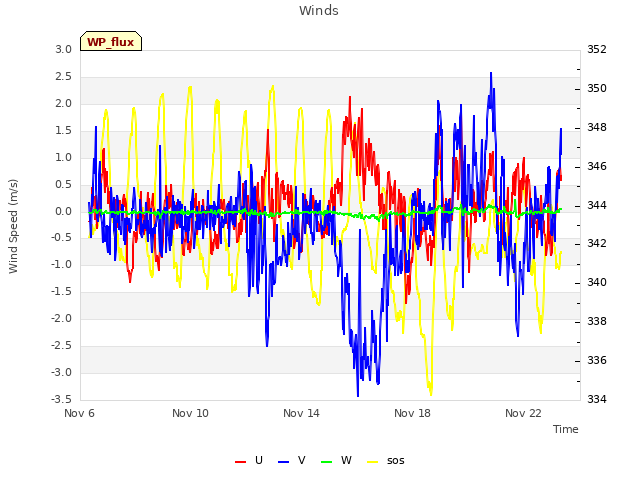Click the 340 right axis value
The height and width of the screenshot is (480, 640).
[x=597, y=282]
